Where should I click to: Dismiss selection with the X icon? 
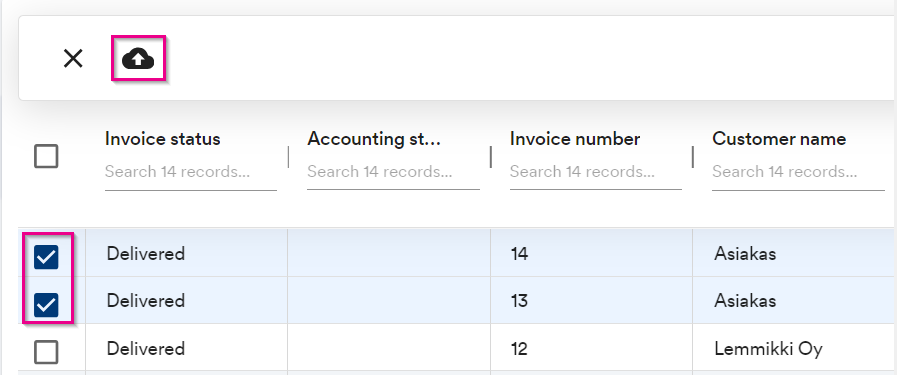[73, 58]
